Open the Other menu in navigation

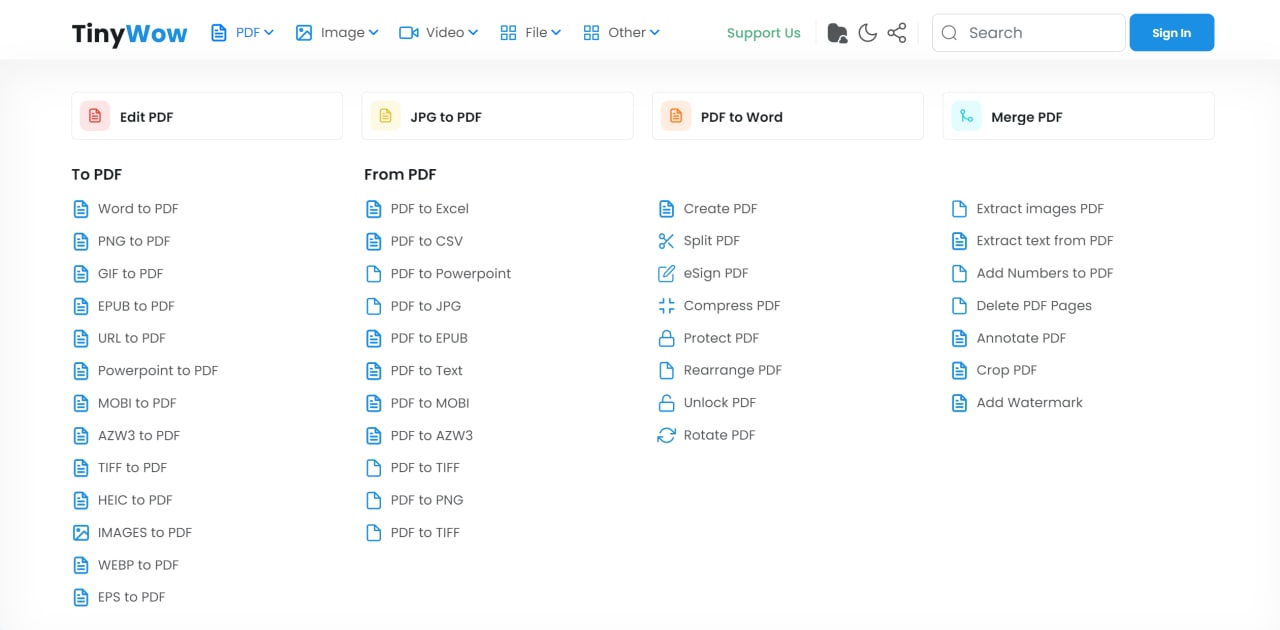click(x=621, y=33)
